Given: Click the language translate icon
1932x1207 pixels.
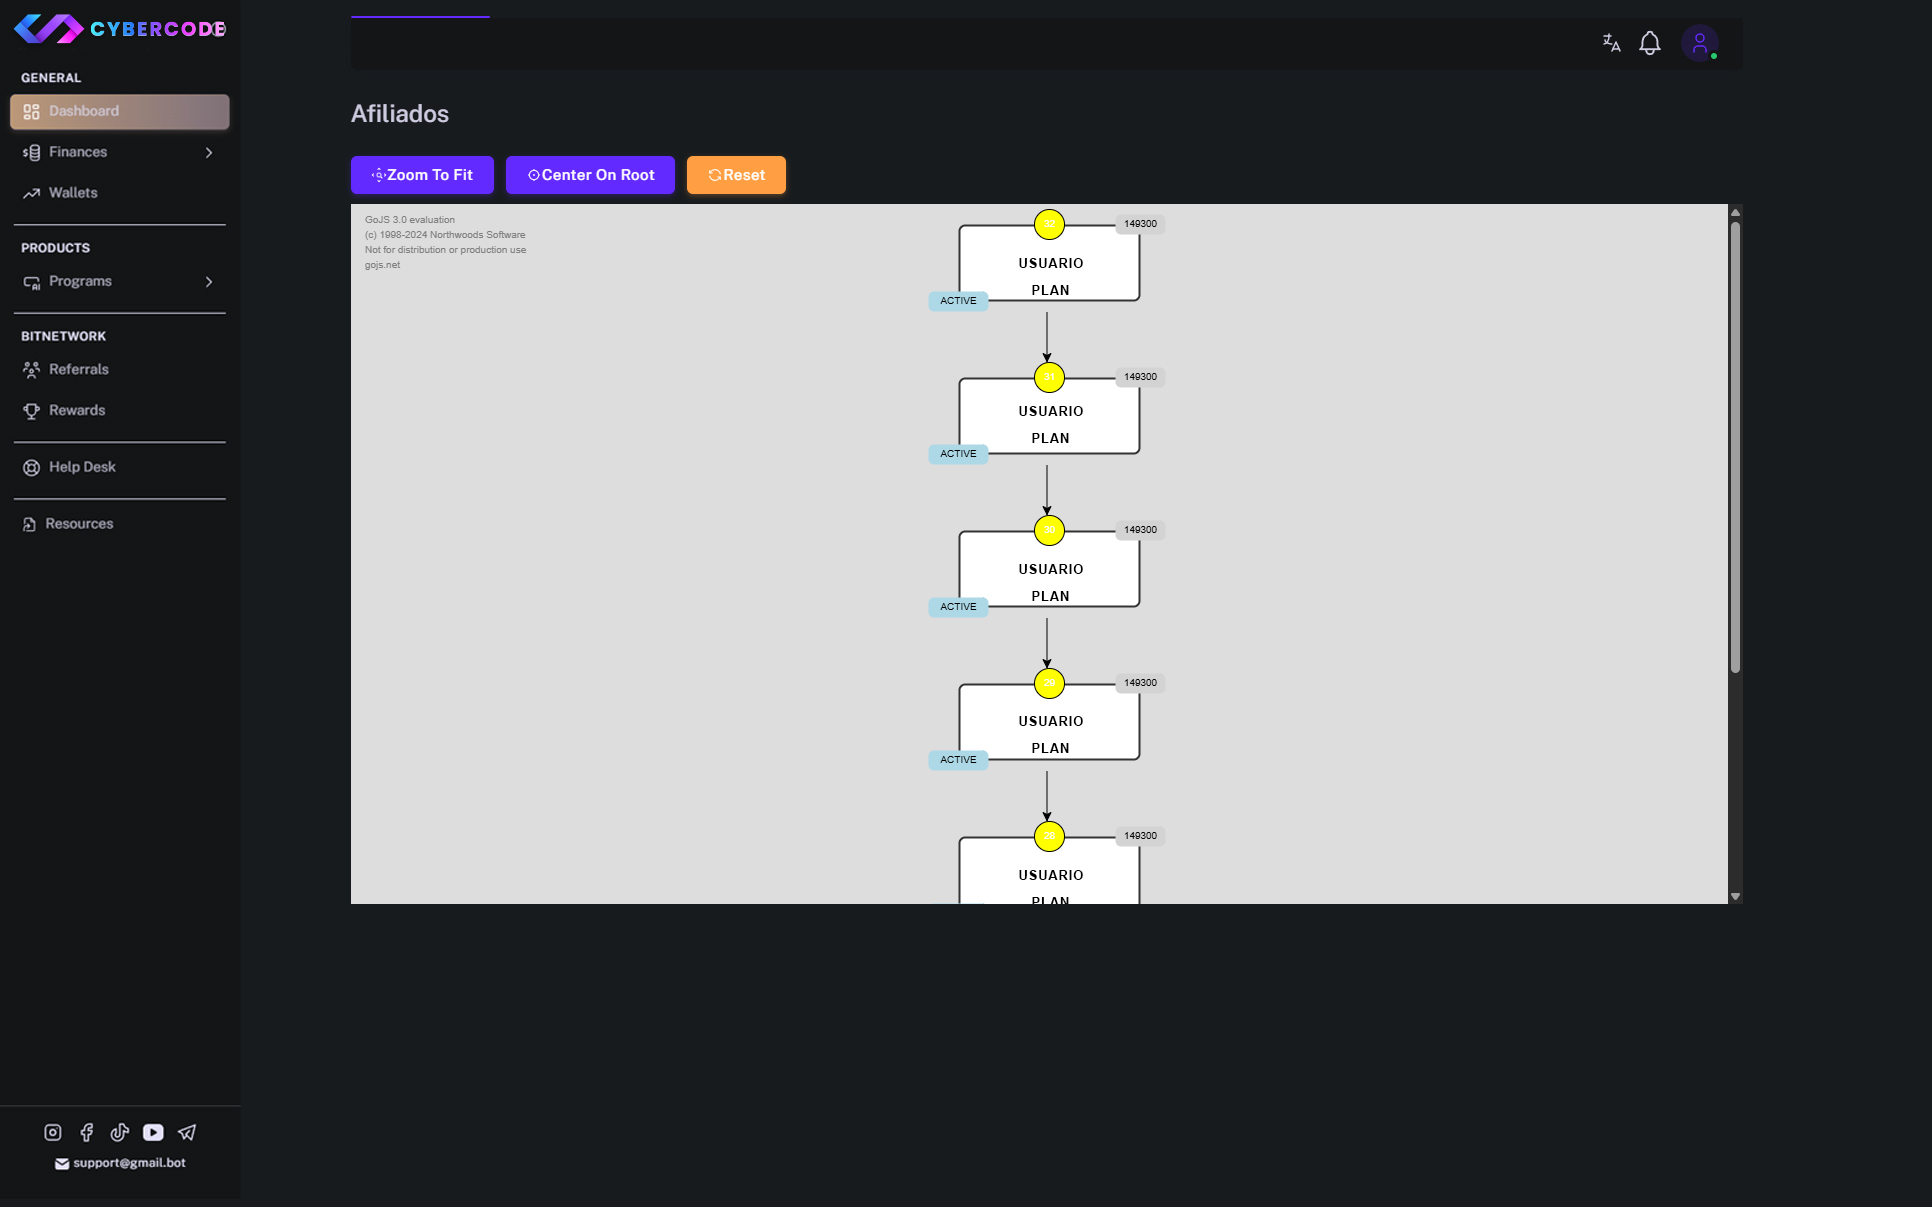Looking at the screenshot, I should 1611,43.
